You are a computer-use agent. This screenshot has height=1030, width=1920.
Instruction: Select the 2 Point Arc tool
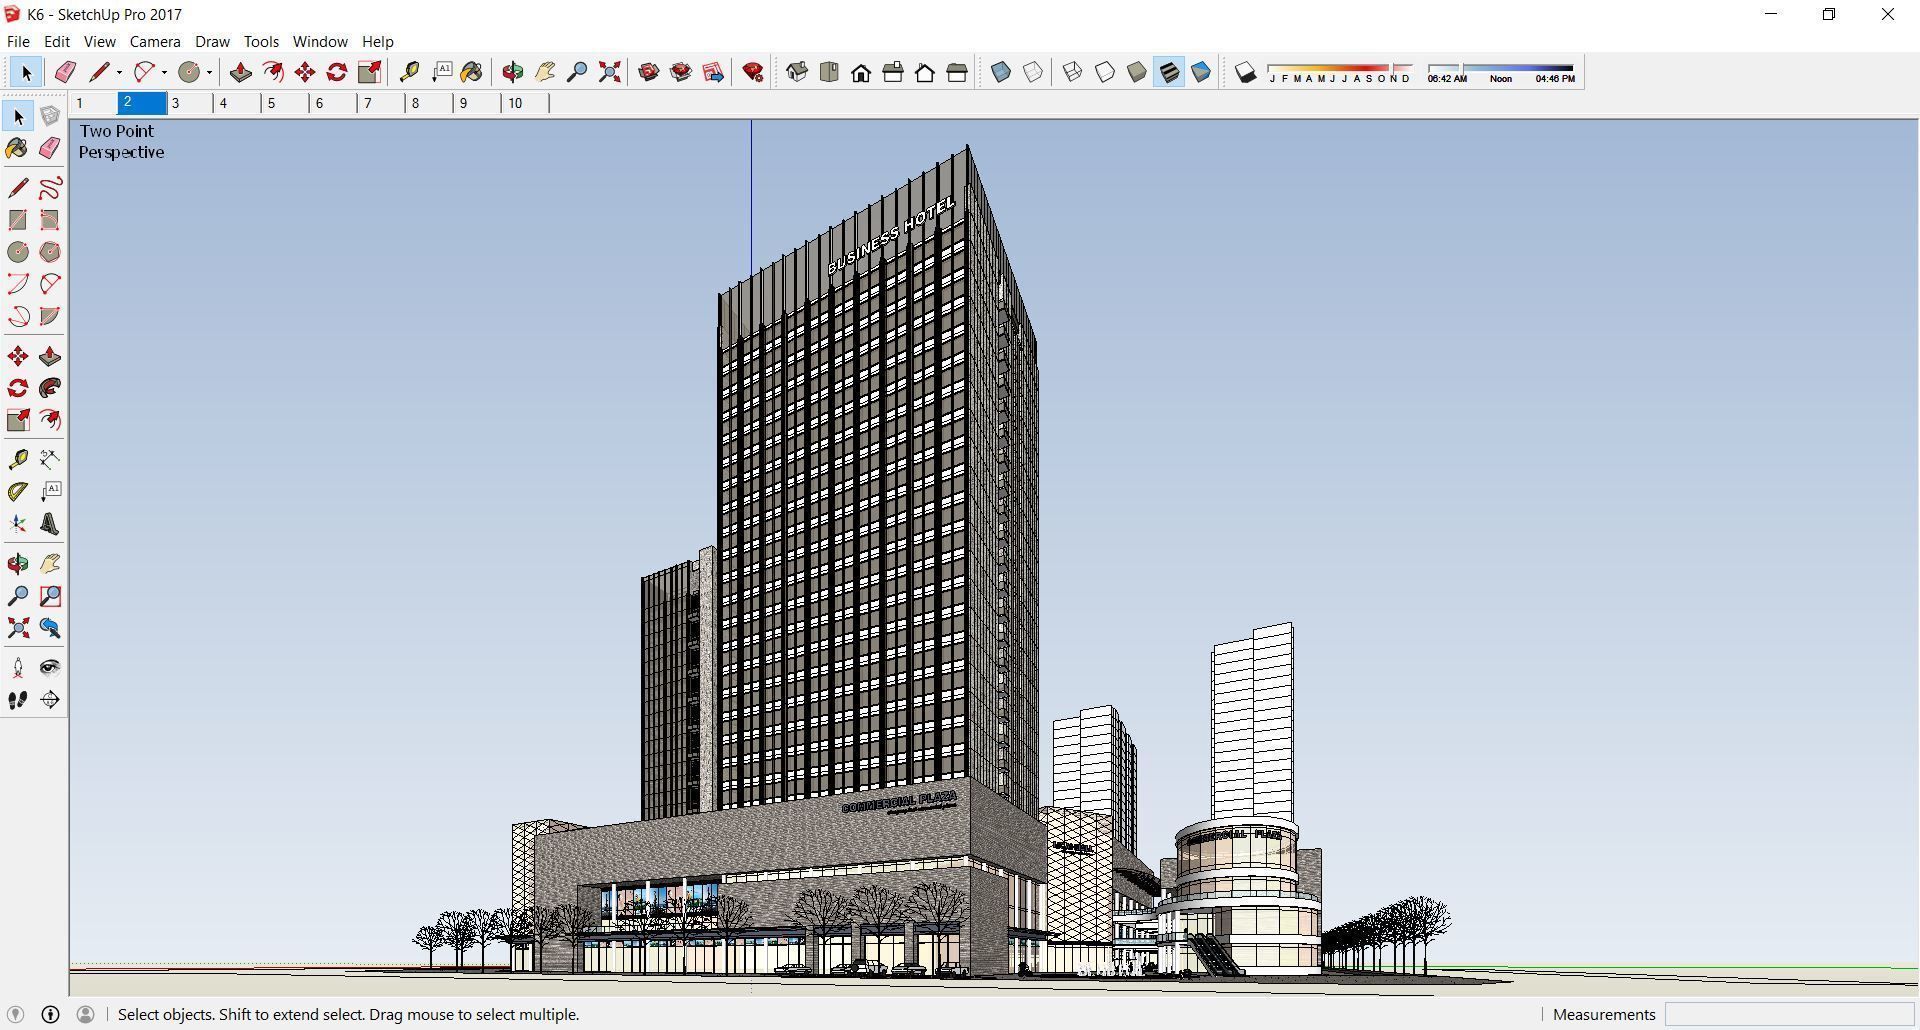coord(50,284)
